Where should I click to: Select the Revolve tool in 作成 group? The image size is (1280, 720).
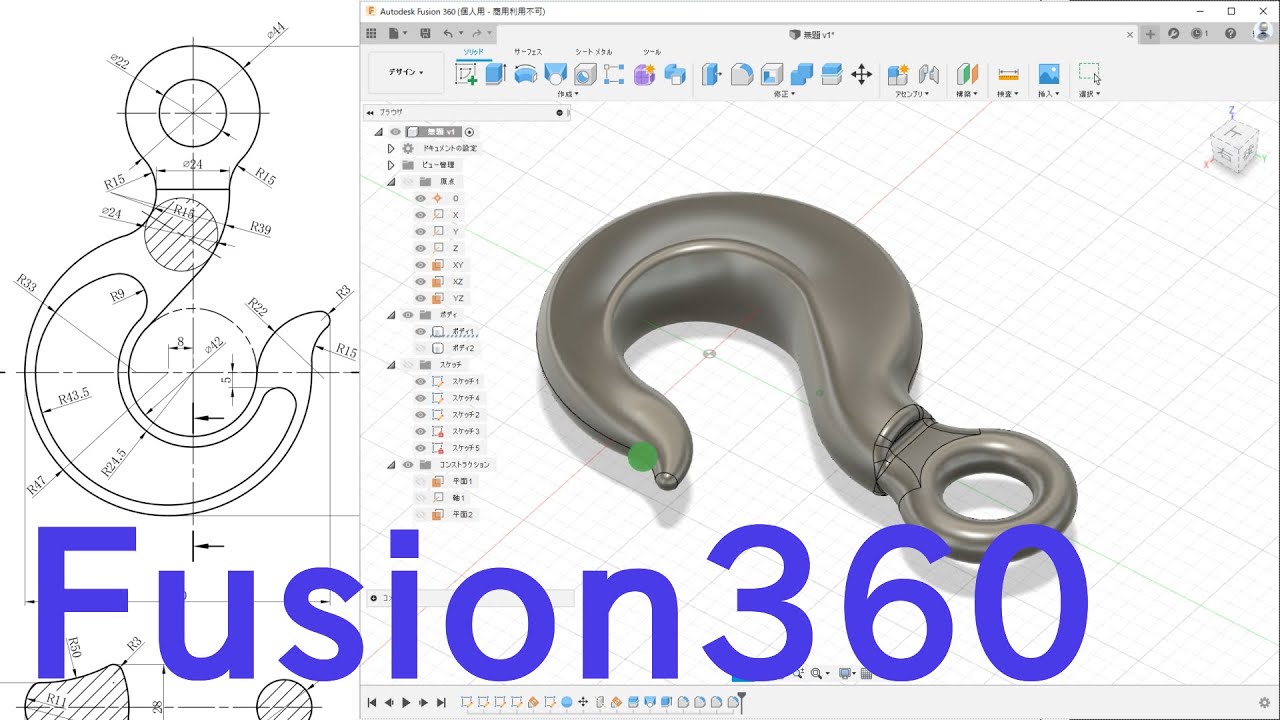pos(525,74)
